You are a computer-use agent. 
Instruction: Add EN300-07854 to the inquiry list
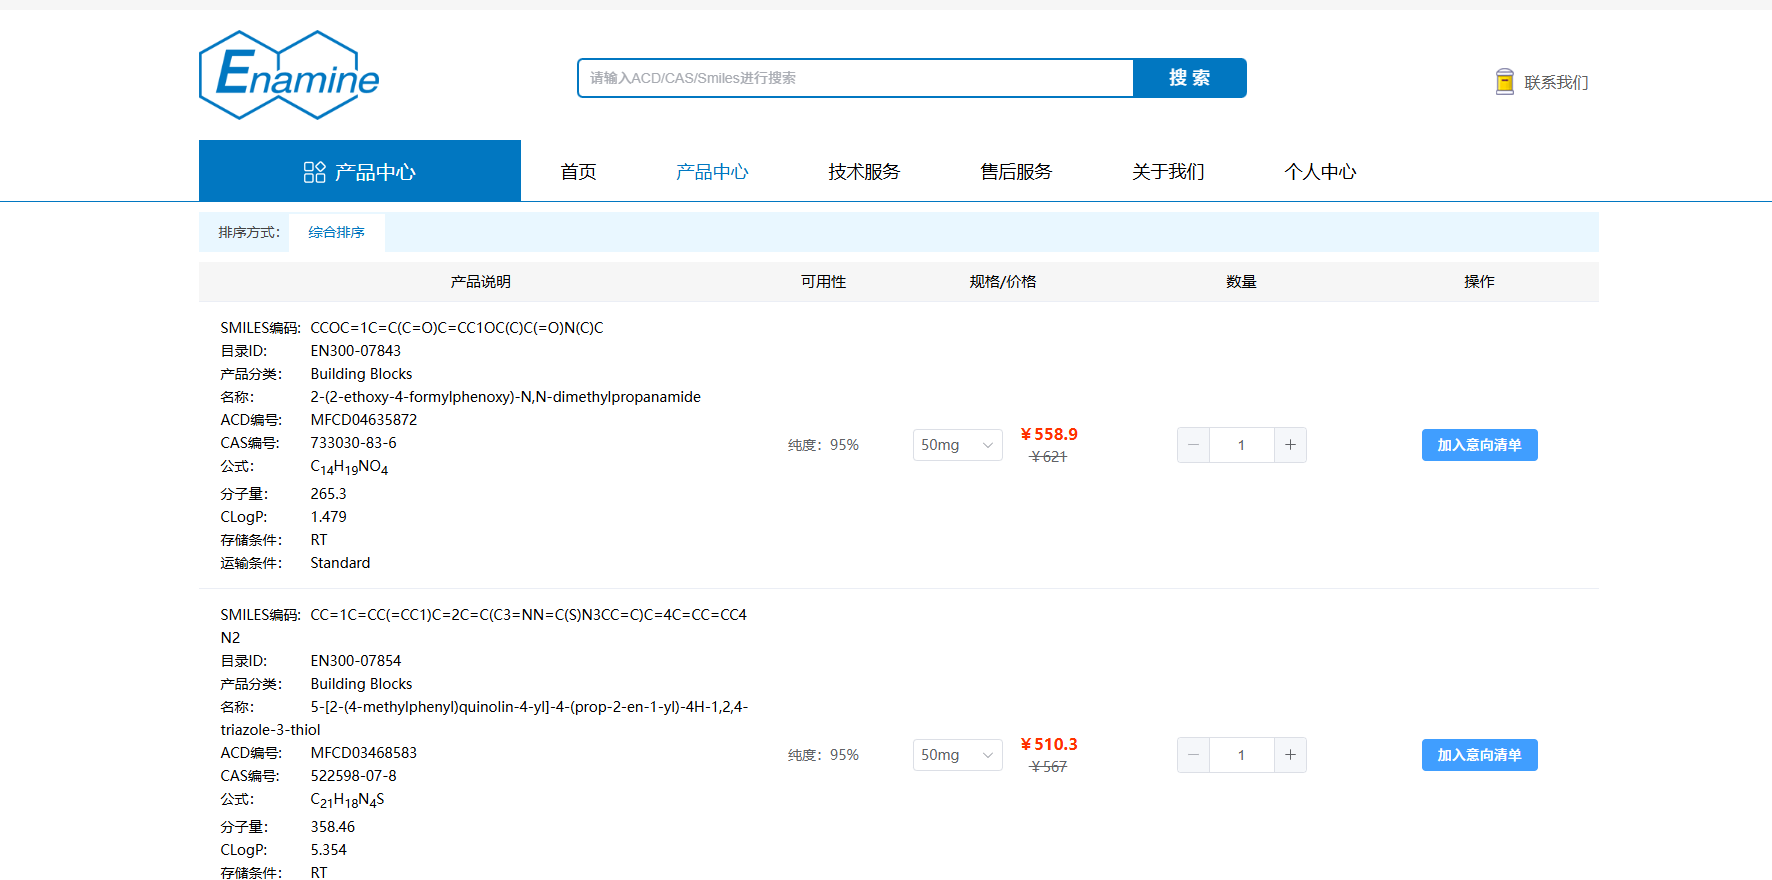click(x=1479, y=755)
